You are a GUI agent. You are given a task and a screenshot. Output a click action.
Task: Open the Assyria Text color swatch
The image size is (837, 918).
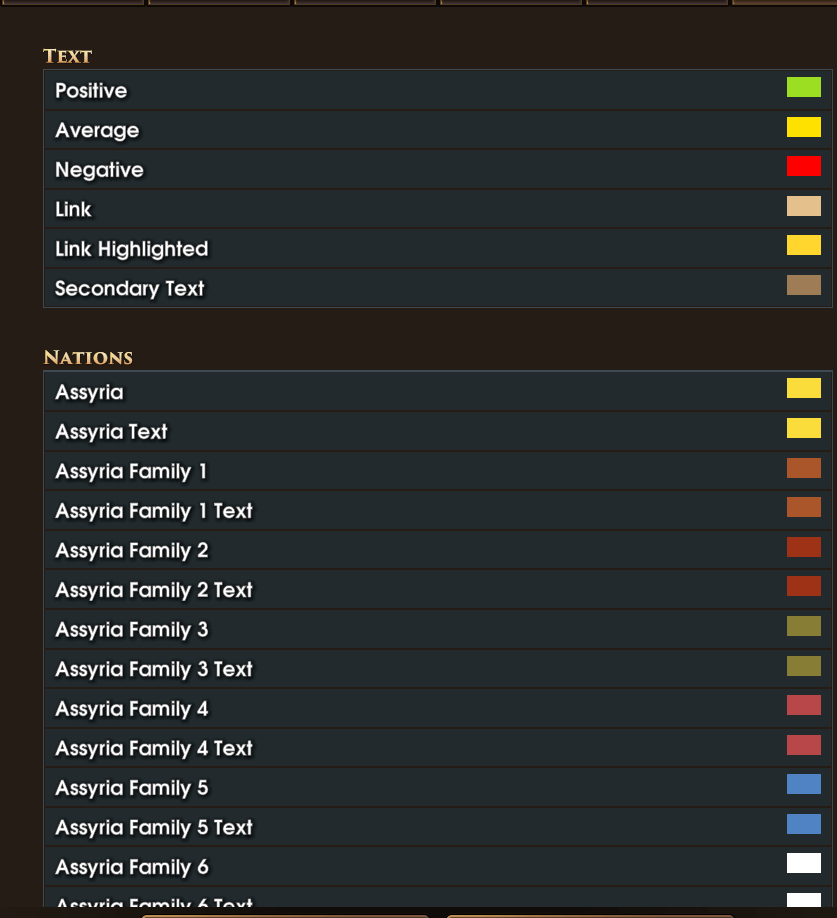[x=803, y=428]
